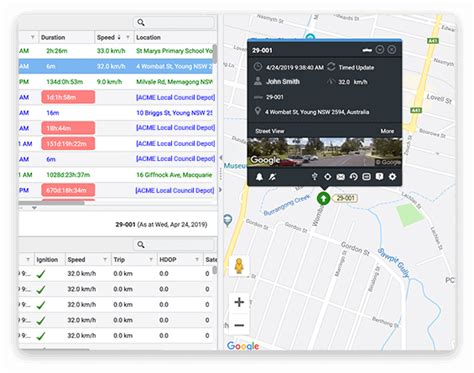Click the 29-001 label beside map marker
Image resolution: width=474 pixels, height=373 pixels.
345,198
